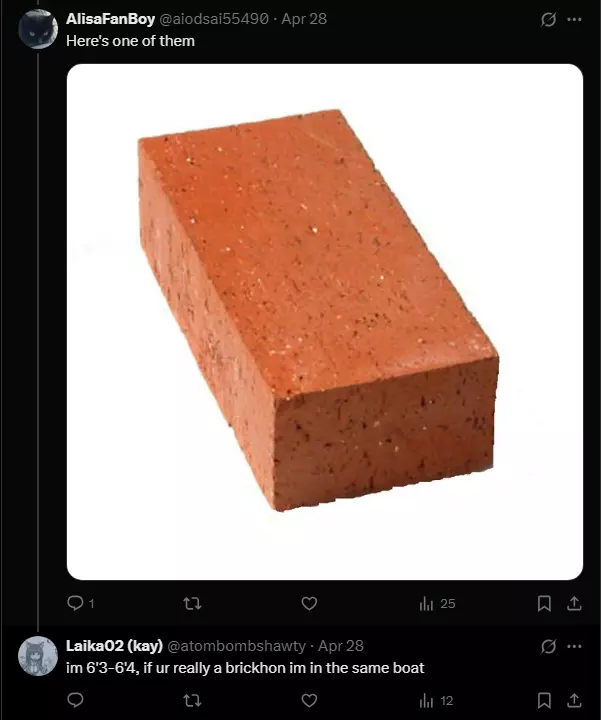The width and height of the screenshot is (601, 720).
Task: Reply to AlisaFanBoy's brick post
Action: [81, 603]
